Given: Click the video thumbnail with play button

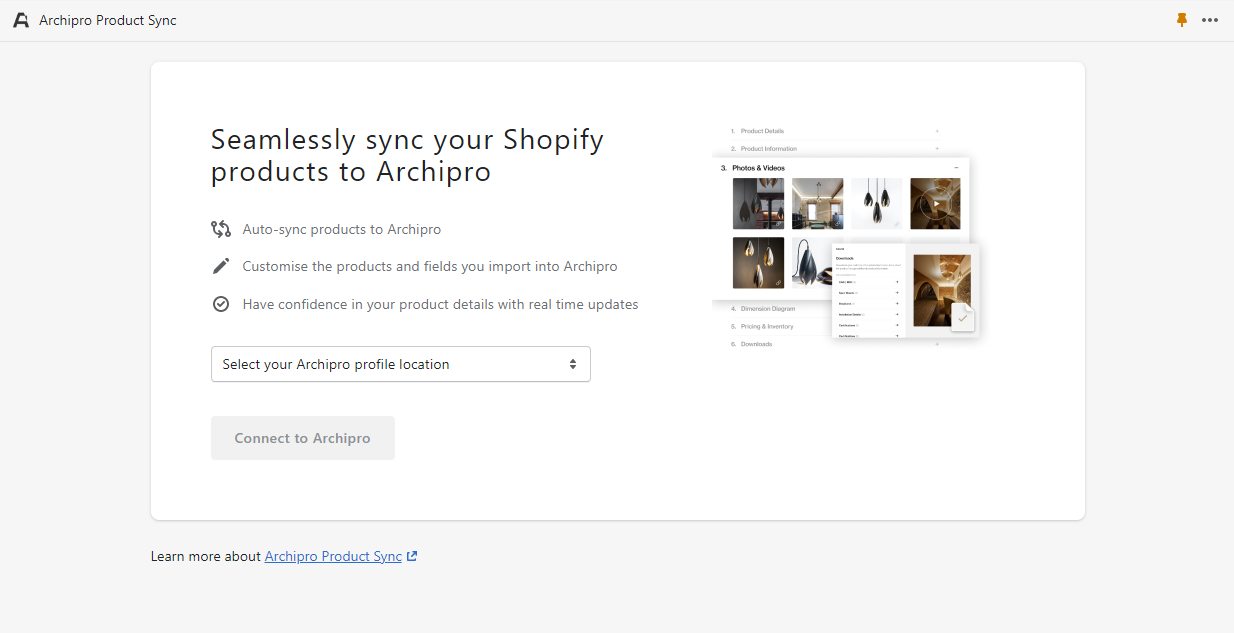Looking at the screenshot, I should click(935, 204).
